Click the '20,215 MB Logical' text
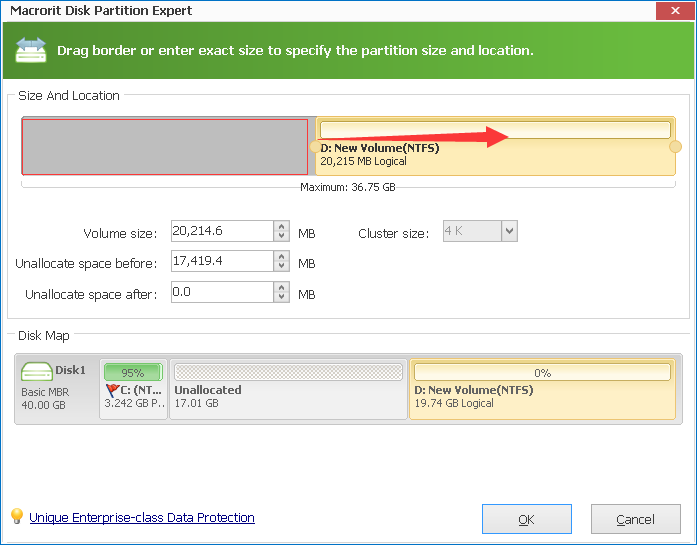Screen dimensions: 697x545 [363, 161]
